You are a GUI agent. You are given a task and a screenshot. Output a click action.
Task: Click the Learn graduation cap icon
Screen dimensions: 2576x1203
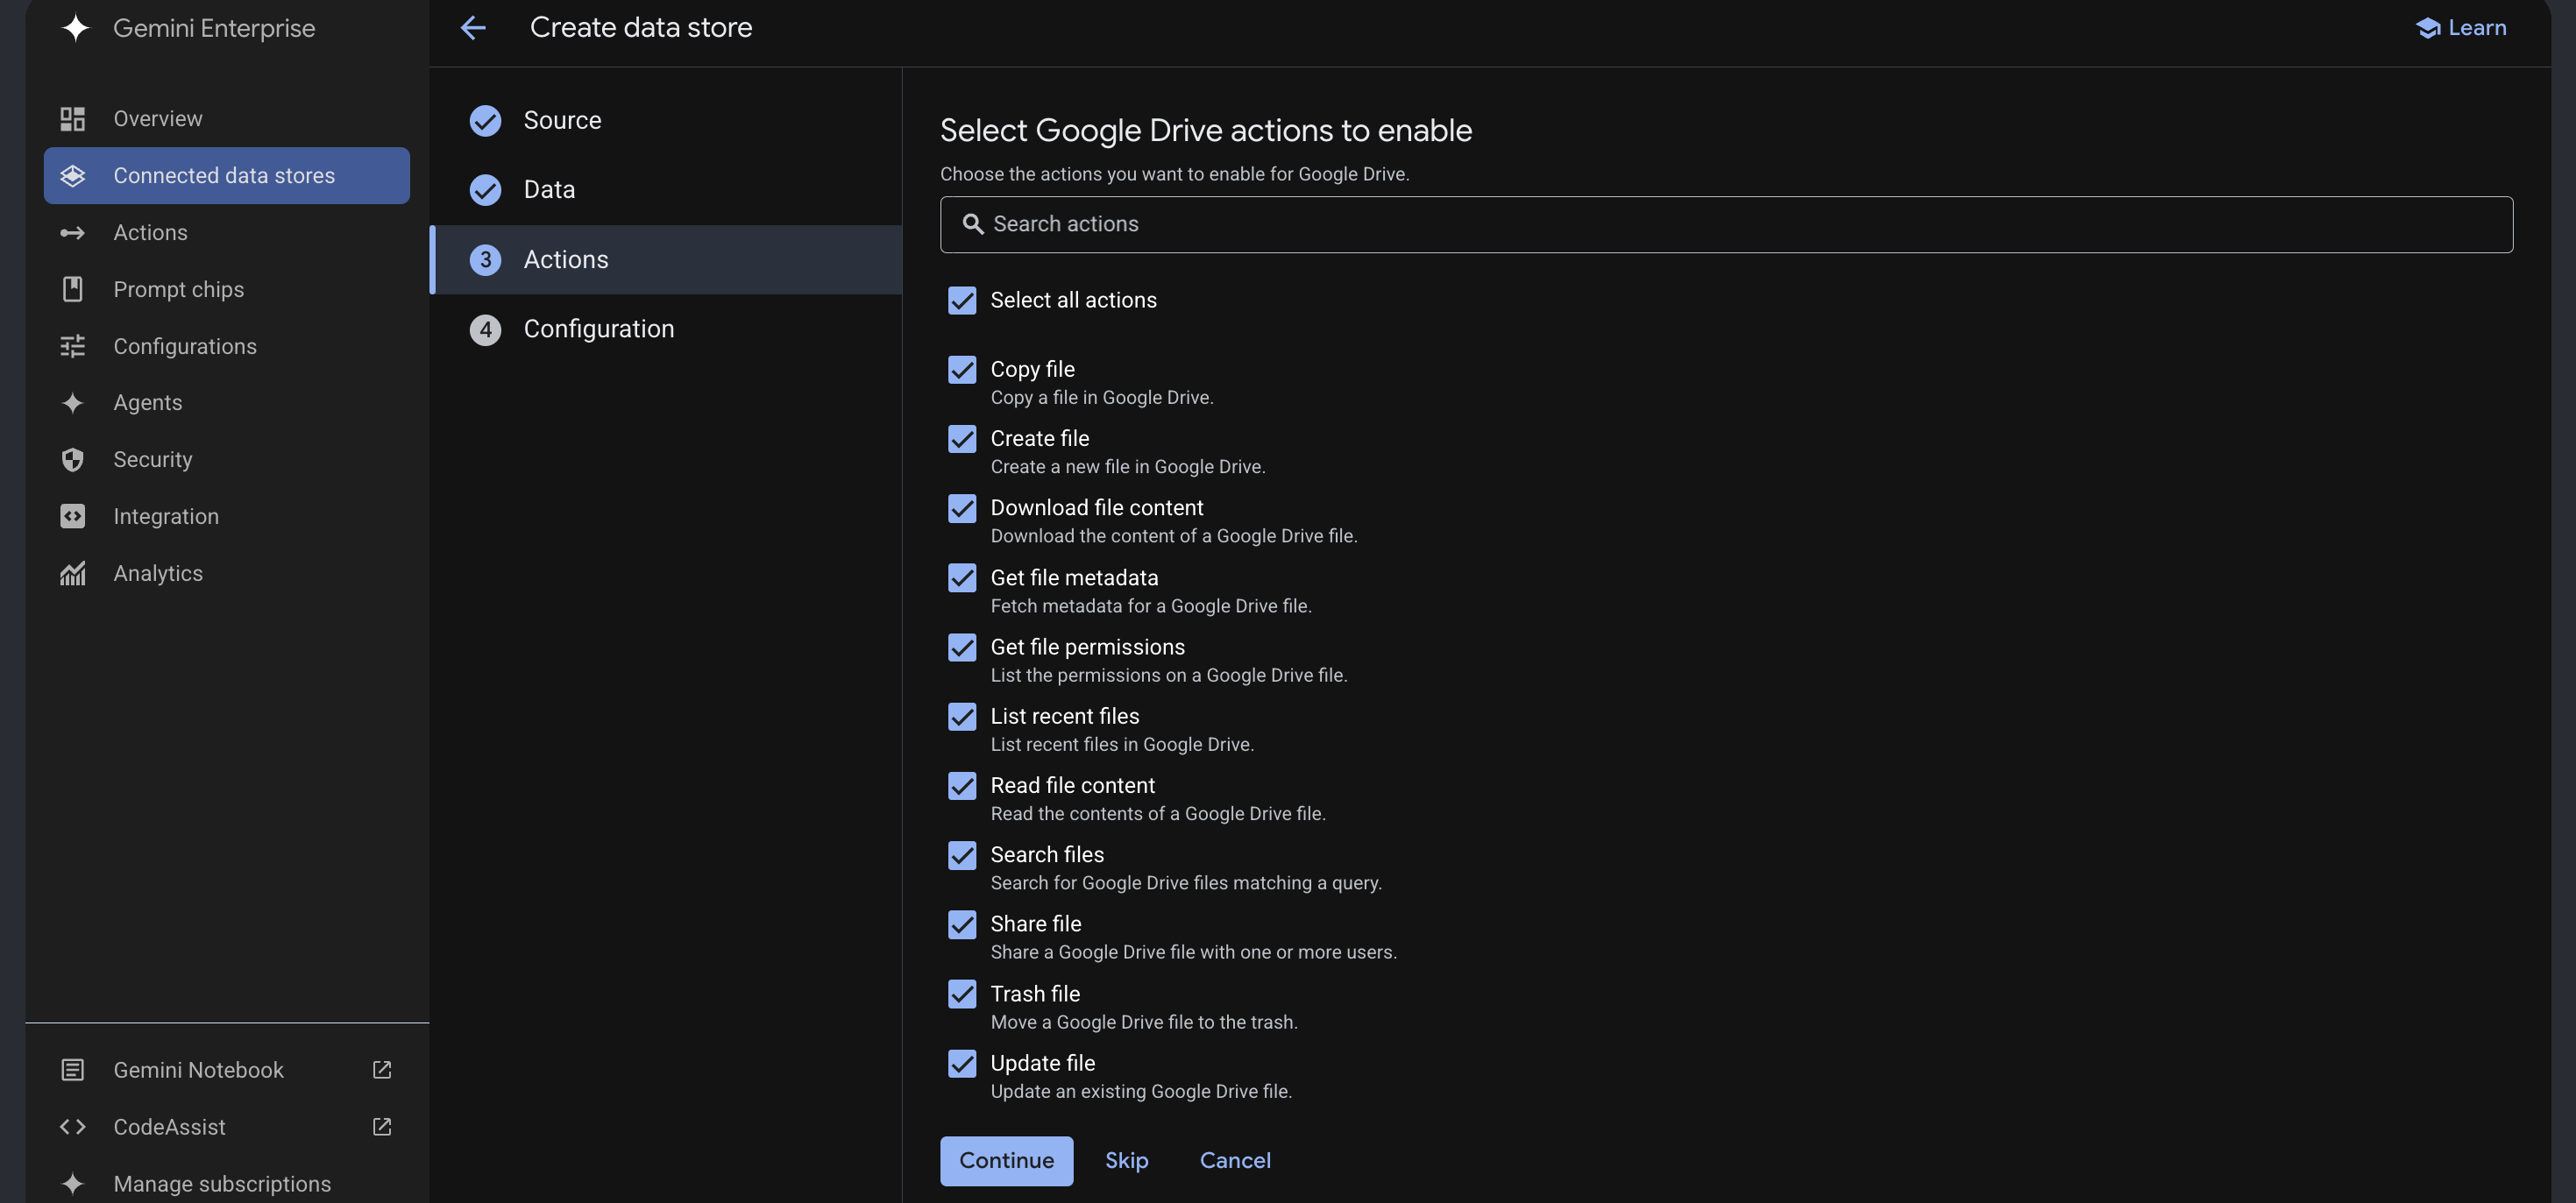tap(2428, 28)
